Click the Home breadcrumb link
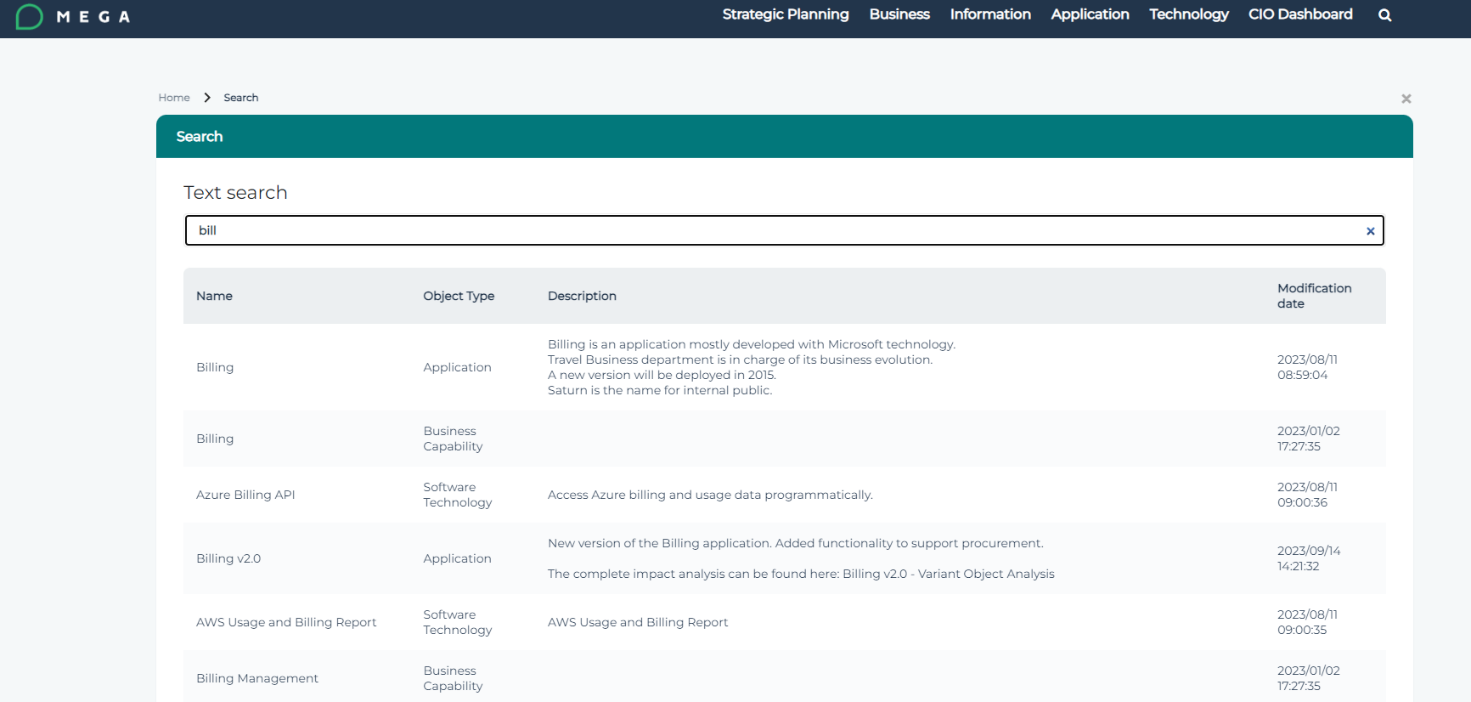 [x=173, y=97]
